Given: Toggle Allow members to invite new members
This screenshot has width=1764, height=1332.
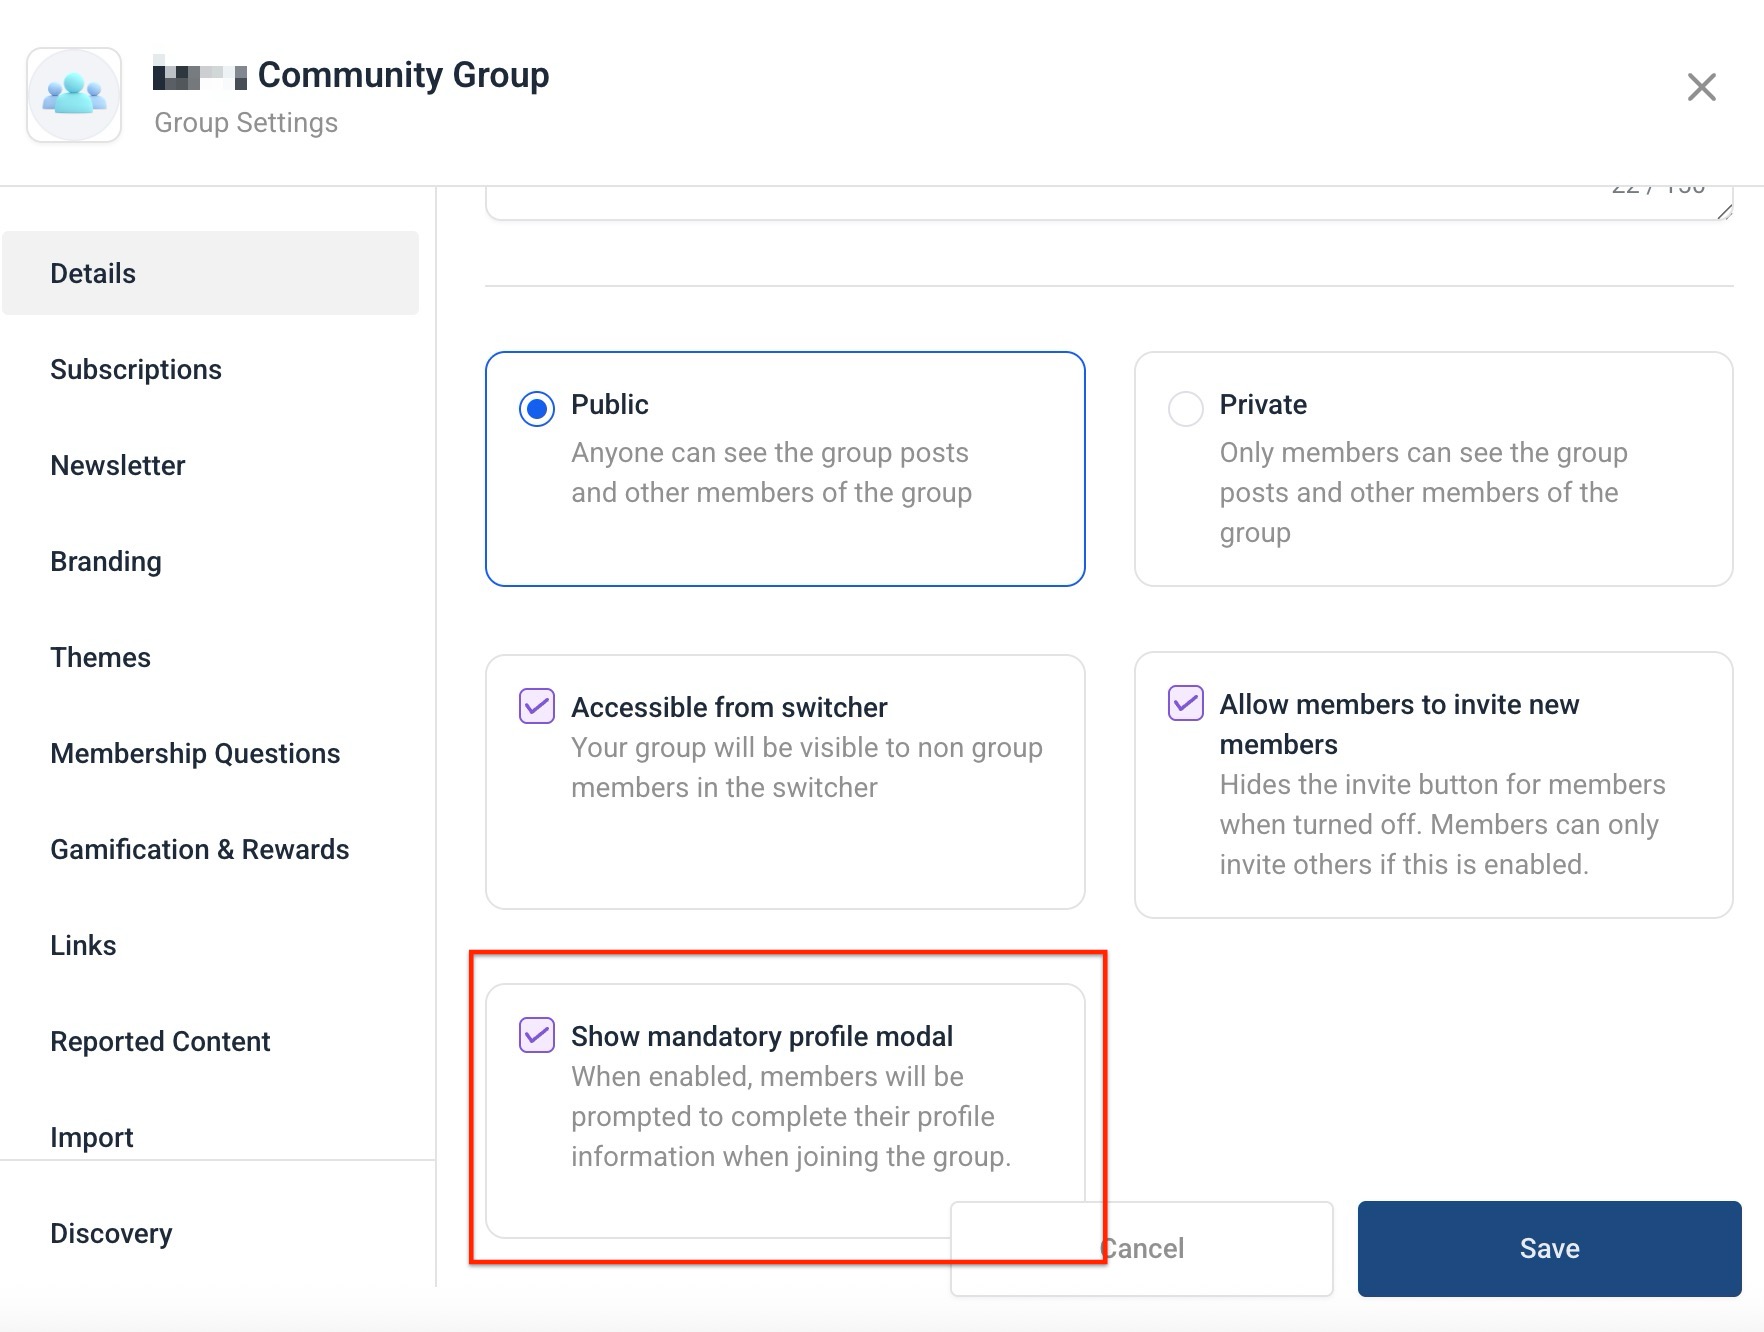Looking at the screenshot, I should [x=1186, y=703].
